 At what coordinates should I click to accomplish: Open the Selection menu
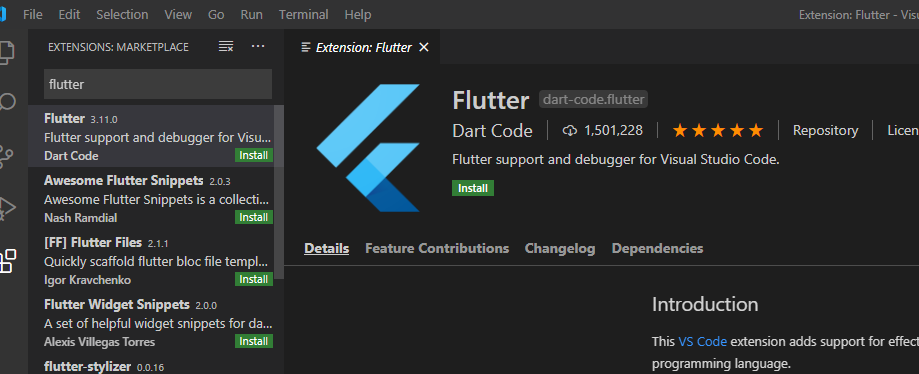coord(122,15)
